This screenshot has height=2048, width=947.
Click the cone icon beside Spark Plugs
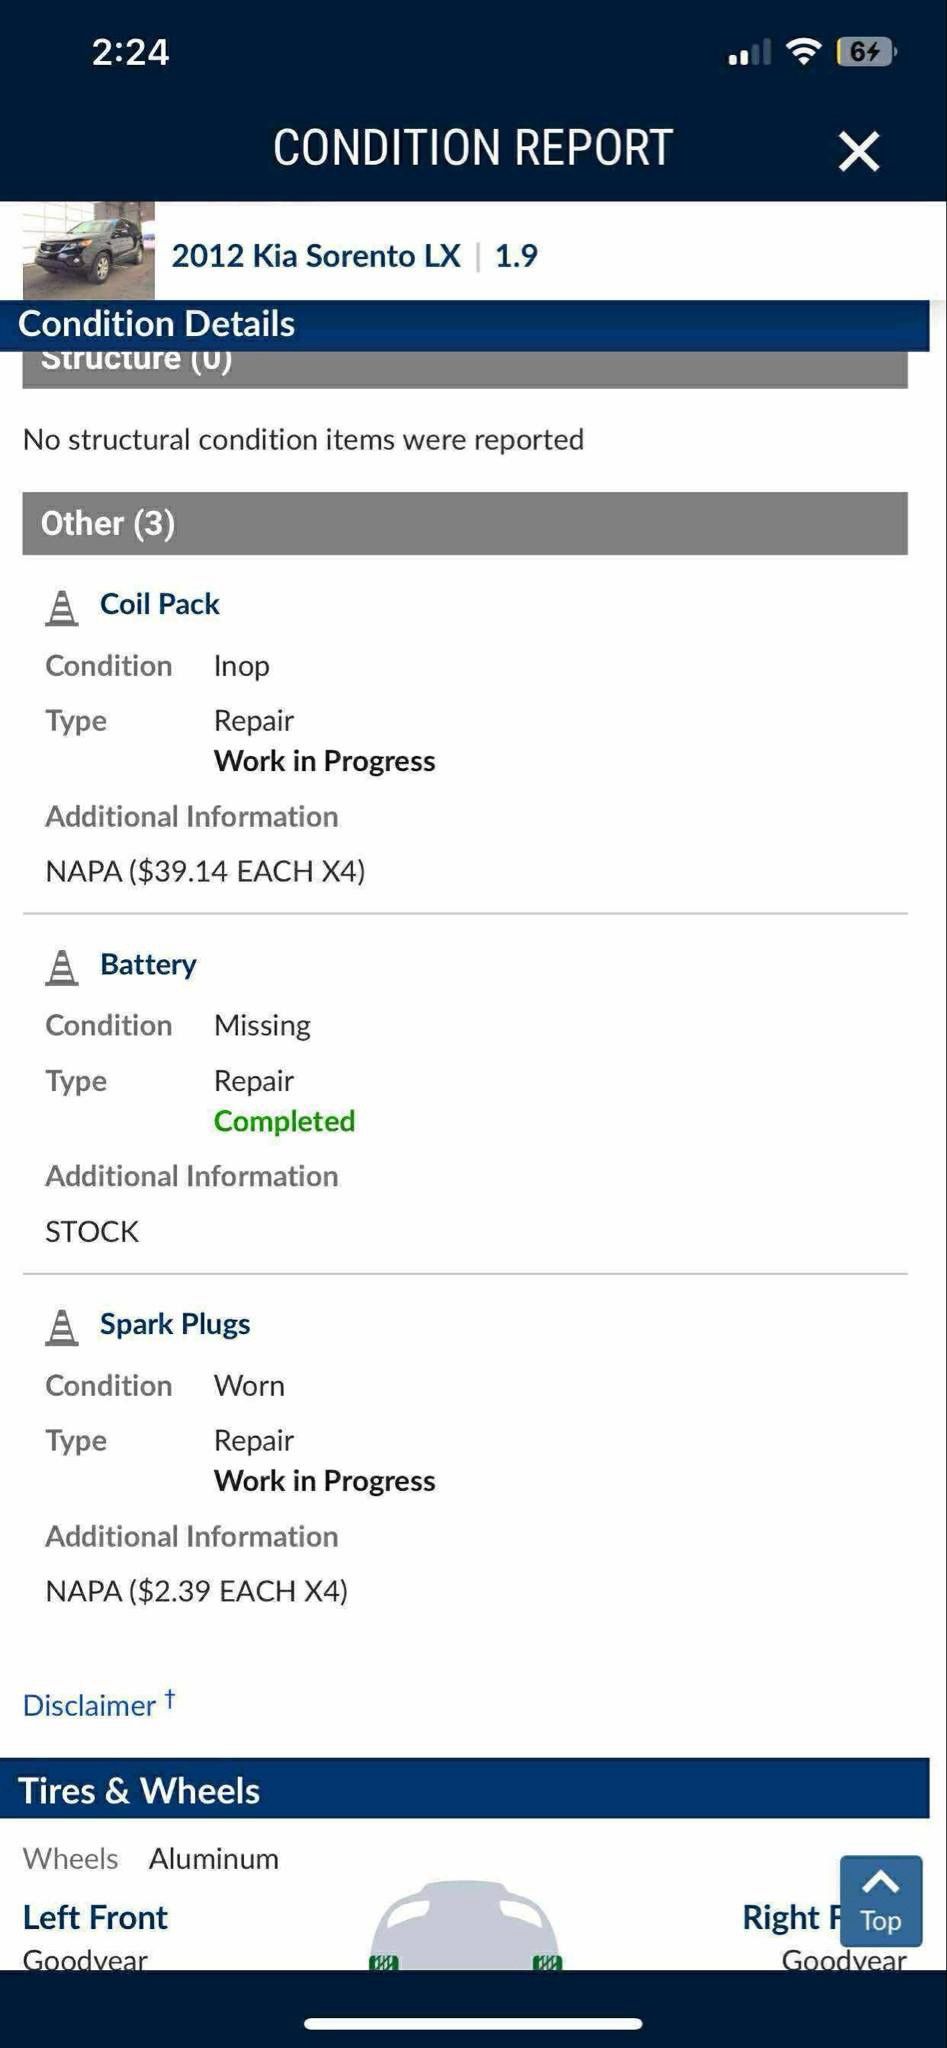(x=62, y=1327)
